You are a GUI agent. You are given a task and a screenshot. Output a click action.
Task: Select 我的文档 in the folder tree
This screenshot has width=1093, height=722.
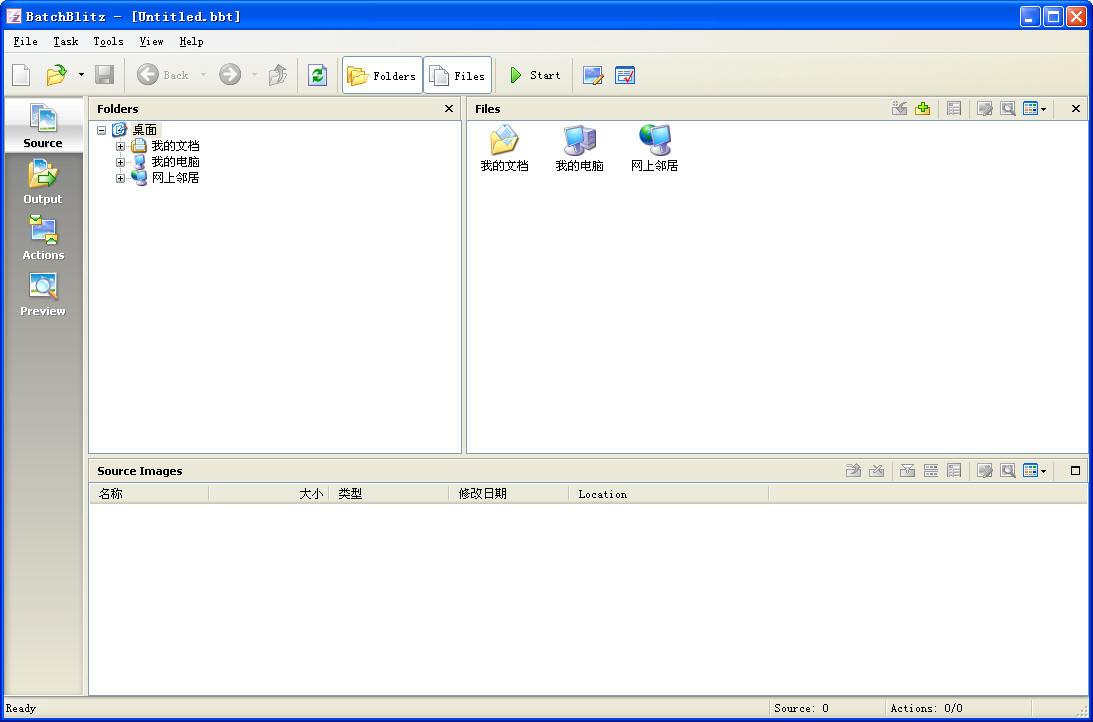click(176, 146)
